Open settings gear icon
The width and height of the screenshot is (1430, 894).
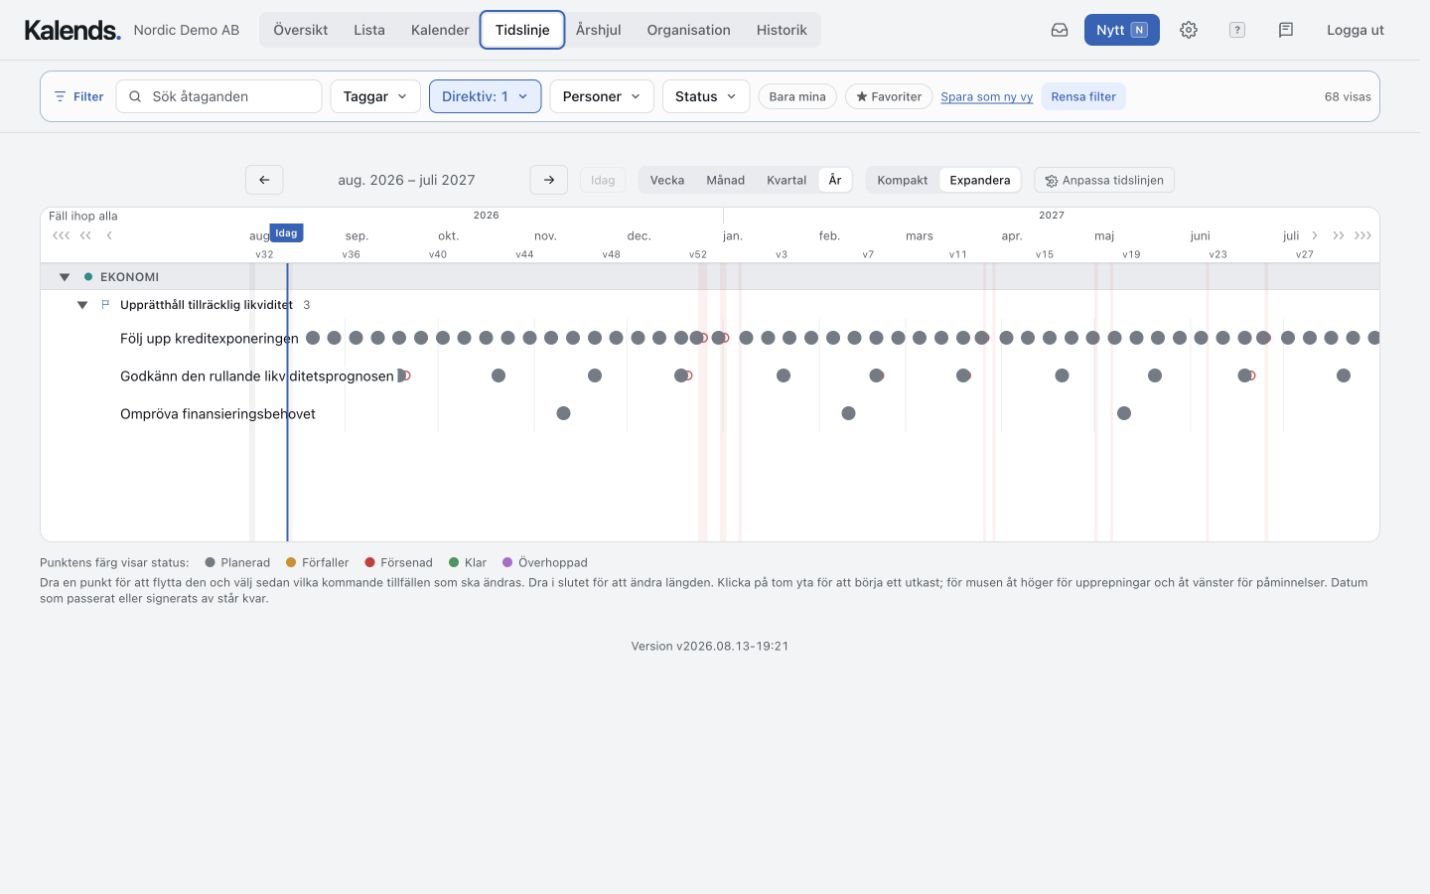pos(1188,30)
